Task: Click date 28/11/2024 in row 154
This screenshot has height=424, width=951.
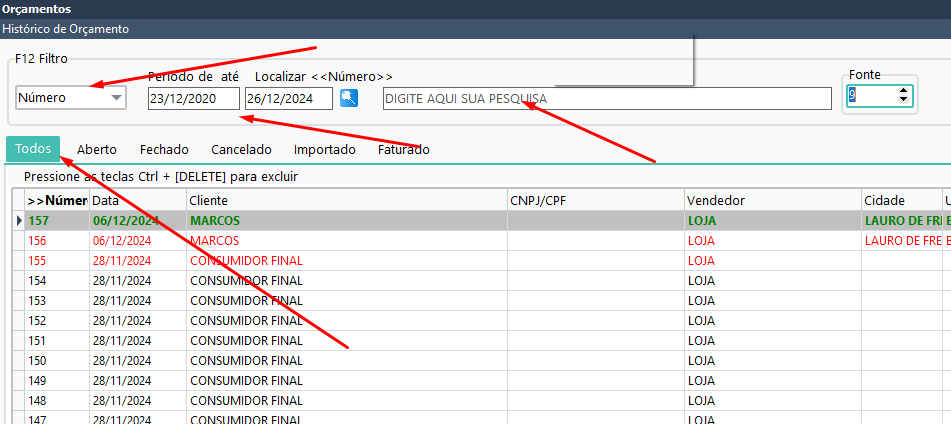Action: tap(122, 281)
